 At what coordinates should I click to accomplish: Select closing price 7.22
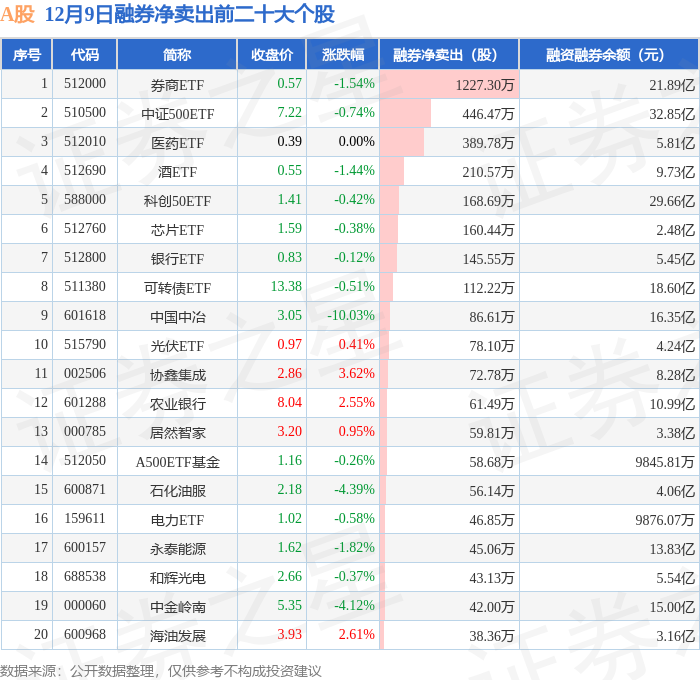coord(290,113)
